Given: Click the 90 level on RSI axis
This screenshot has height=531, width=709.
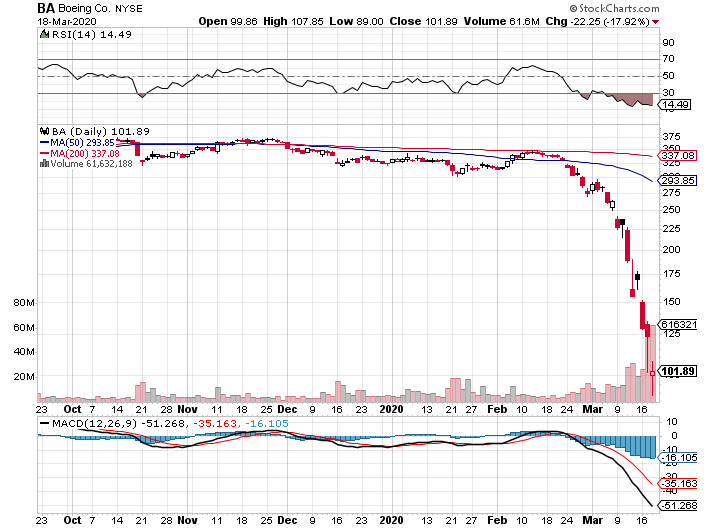Looking at the screenshot, I should point(668,43).
